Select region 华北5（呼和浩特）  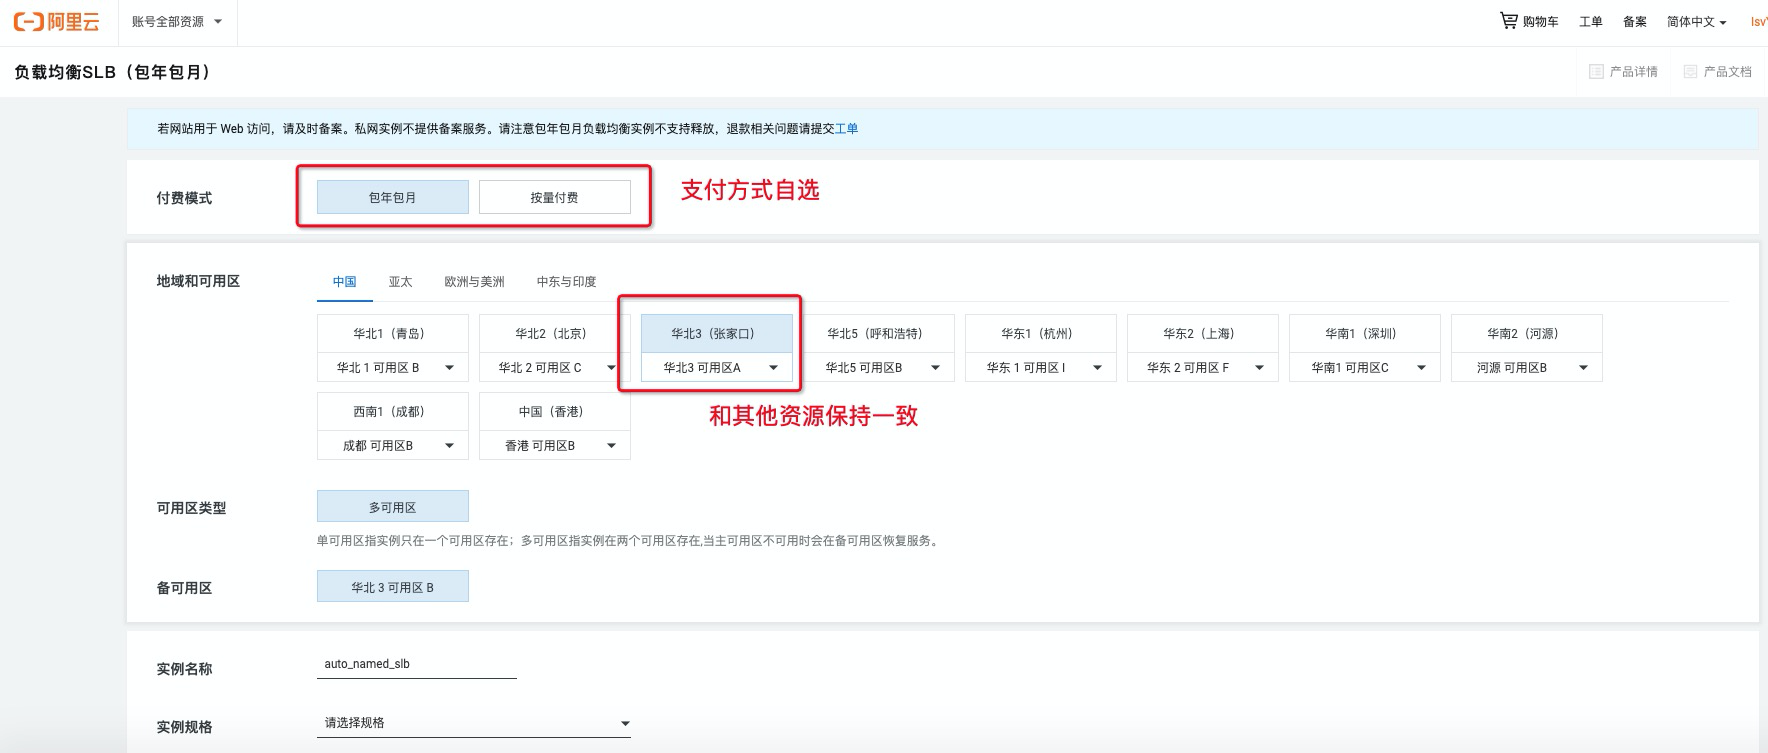(879, 334)
